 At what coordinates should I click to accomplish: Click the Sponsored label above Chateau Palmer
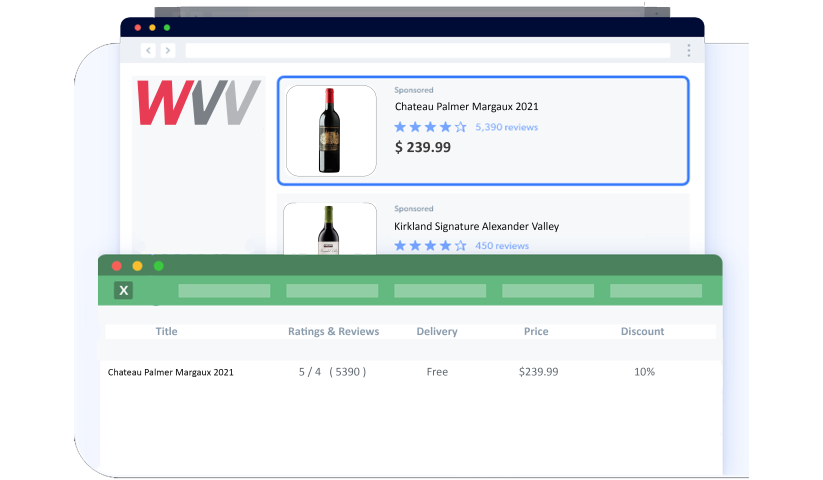414,90
